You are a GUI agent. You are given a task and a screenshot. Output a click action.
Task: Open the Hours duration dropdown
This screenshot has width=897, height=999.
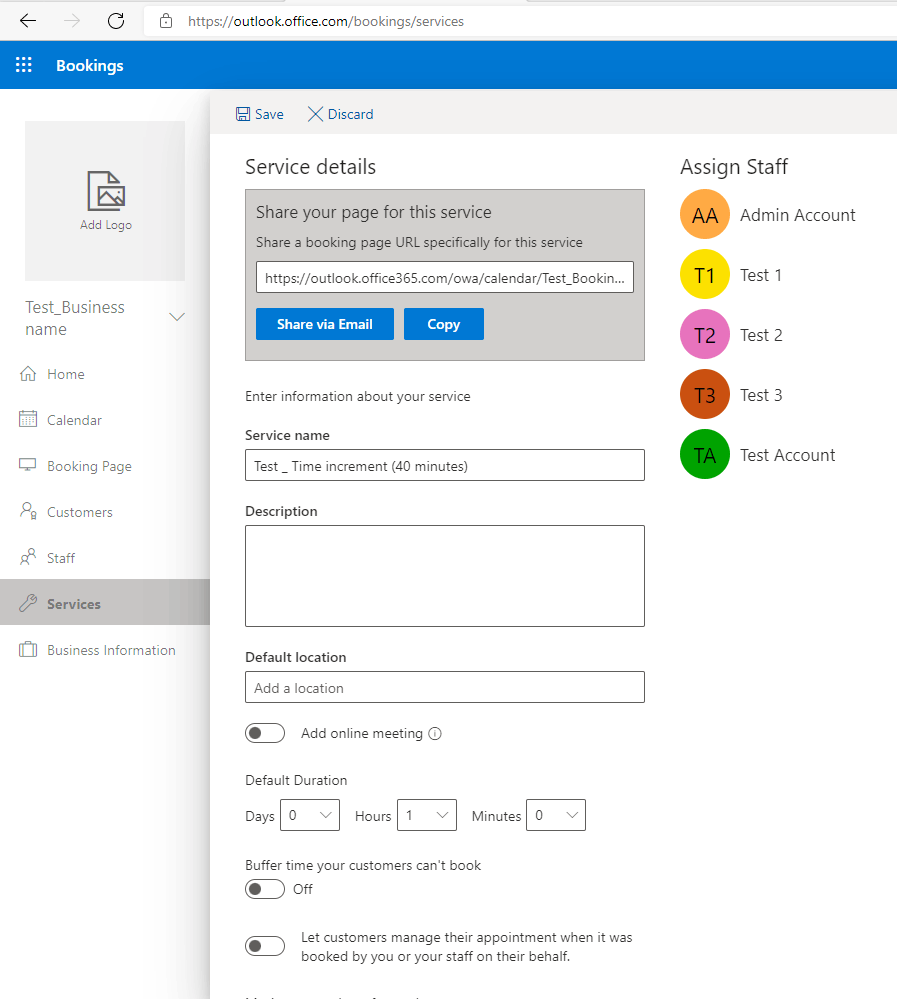pyautogui.click(x=427, y=815)
